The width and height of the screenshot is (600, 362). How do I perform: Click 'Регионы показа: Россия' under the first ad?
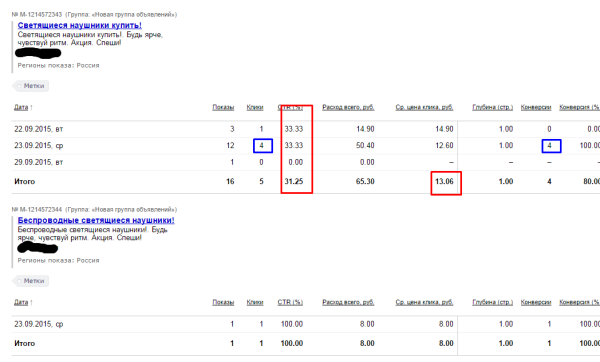(58, 65)
